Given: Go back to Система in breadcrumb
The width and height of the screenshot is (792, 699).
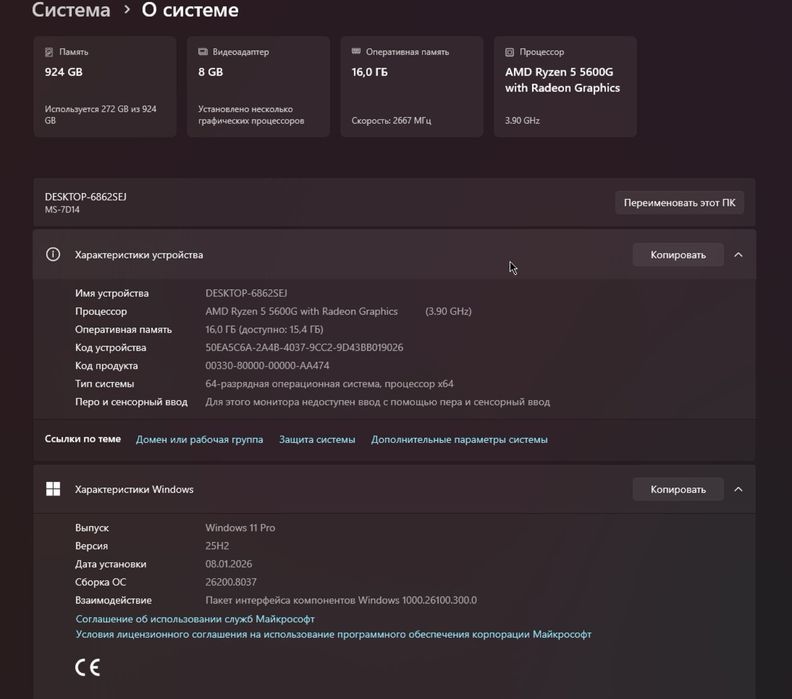Looking at the screenshot, I should pos(71,11).
